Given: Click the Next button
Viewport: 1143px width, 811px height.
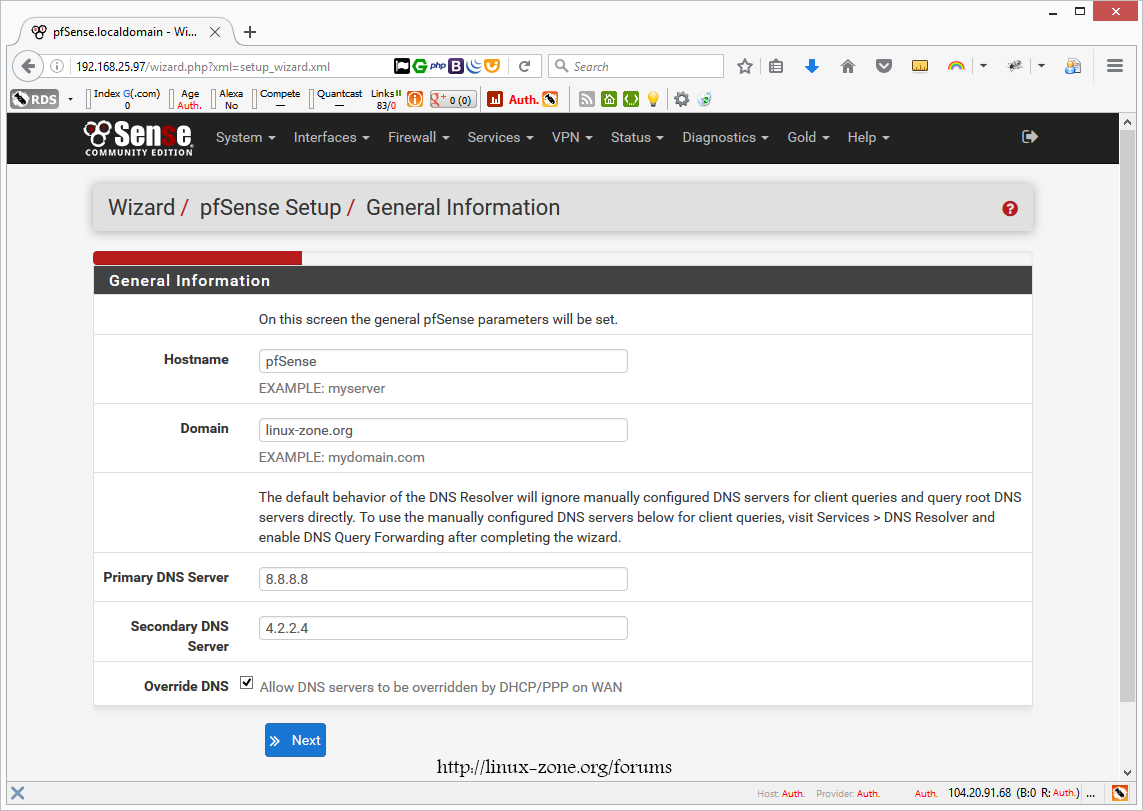Looking at the screenshot, I should (x=295, y=740).
